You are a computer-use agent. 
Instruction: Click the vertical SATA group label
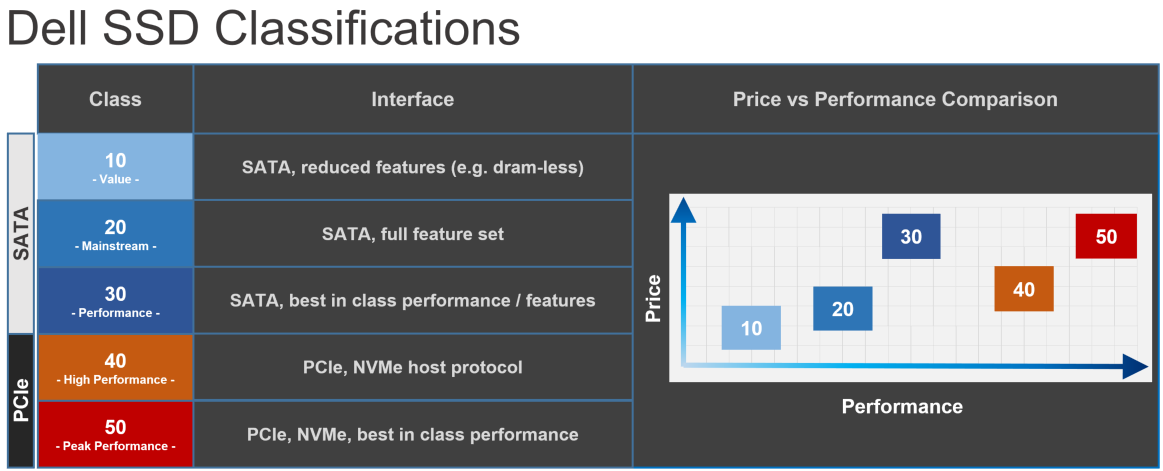(21, 233)
